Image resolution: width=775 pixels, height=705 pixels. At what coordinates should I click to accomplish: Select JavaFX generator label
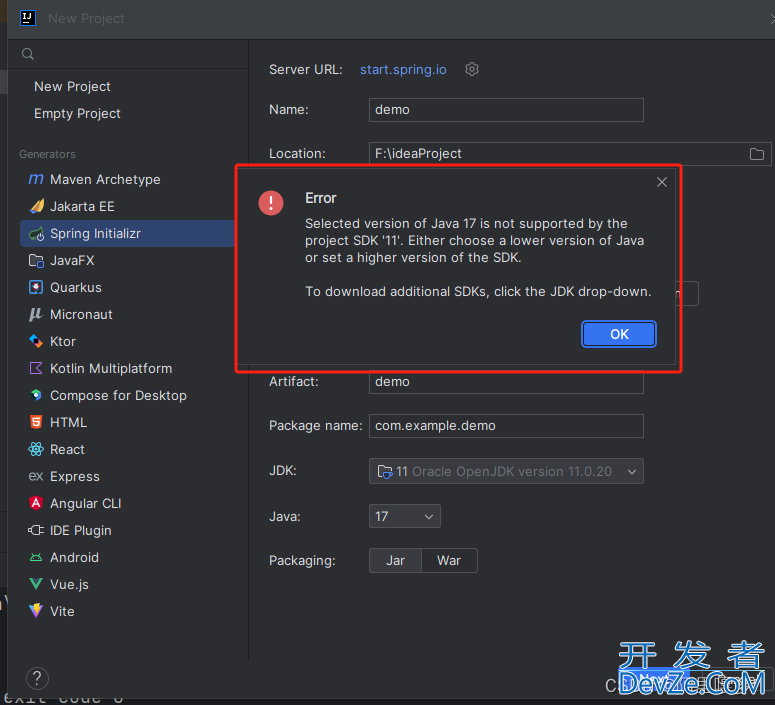[72, 261]
